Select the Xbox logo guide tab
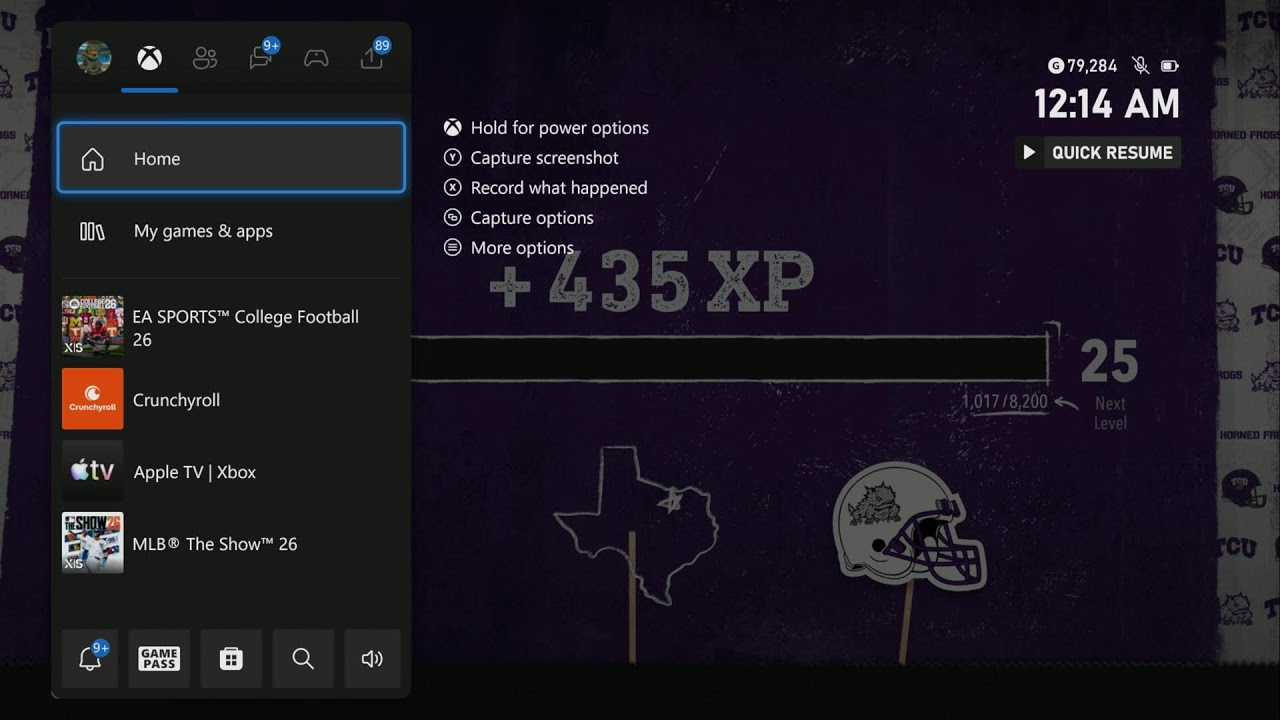The width and height of the screenshot is (1280, 720). pyautogui.click(x=149, y=58)
